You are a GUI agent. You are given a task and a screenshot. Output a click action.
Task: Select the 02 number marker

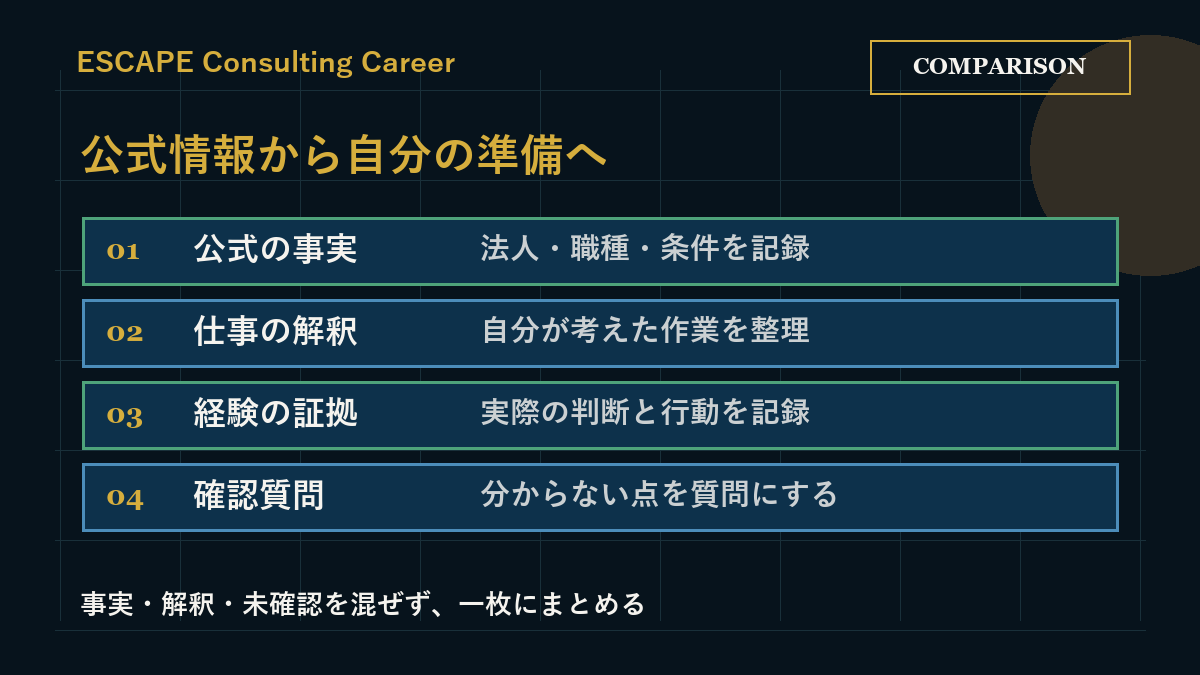click(125, 333)
